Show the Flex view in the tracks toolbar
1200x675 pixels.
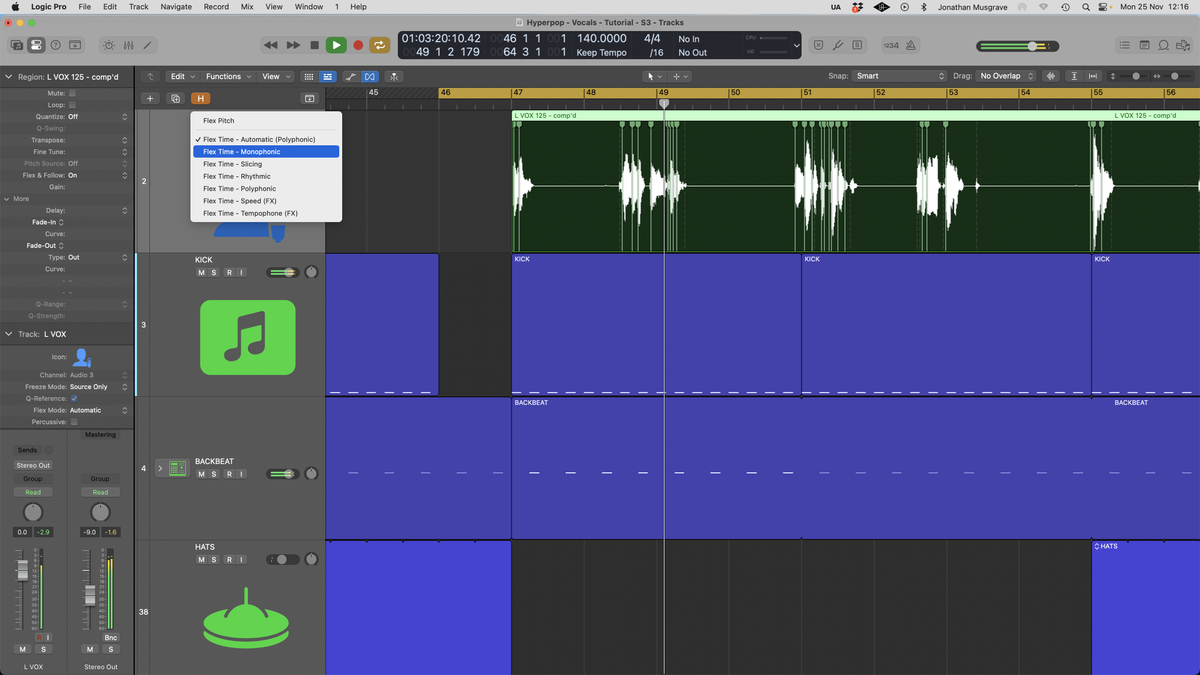[370, 76]
